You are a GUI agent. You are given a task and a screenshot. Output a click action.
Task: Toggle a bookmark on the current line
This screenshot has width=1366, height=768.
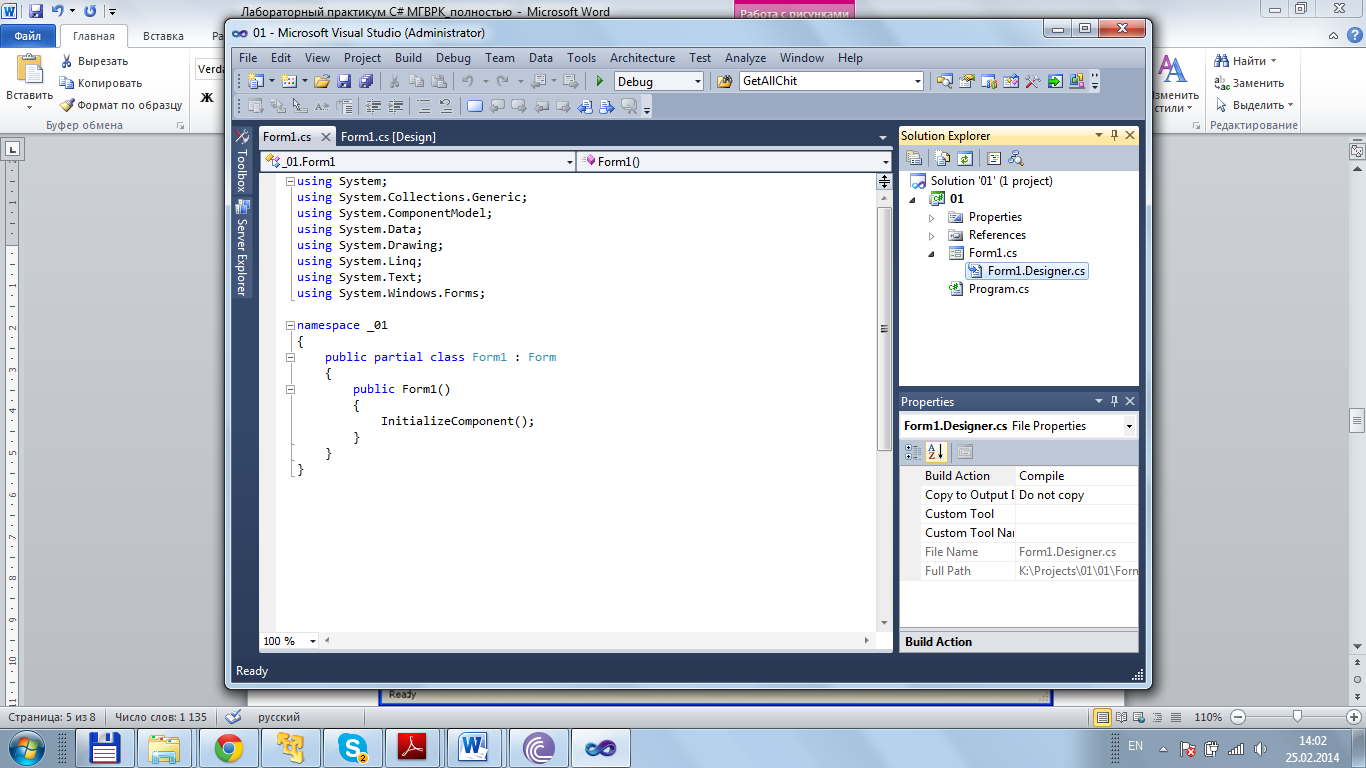point(474,105)
